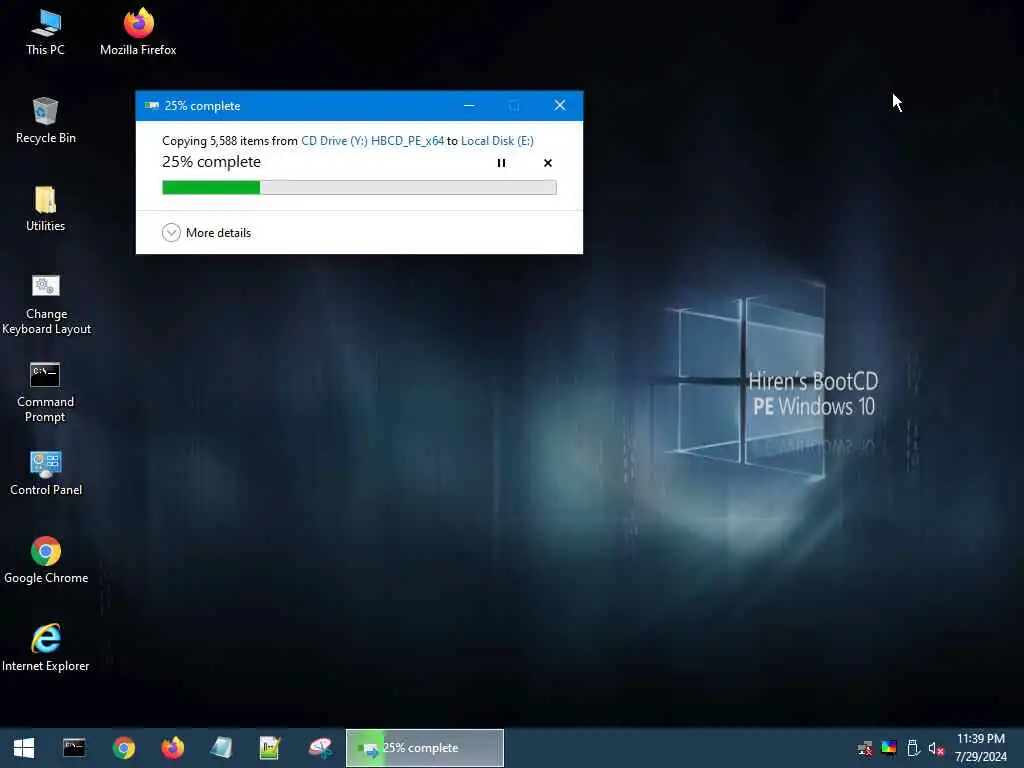Open the notepad-style taskbar icon

coord(270,748)
